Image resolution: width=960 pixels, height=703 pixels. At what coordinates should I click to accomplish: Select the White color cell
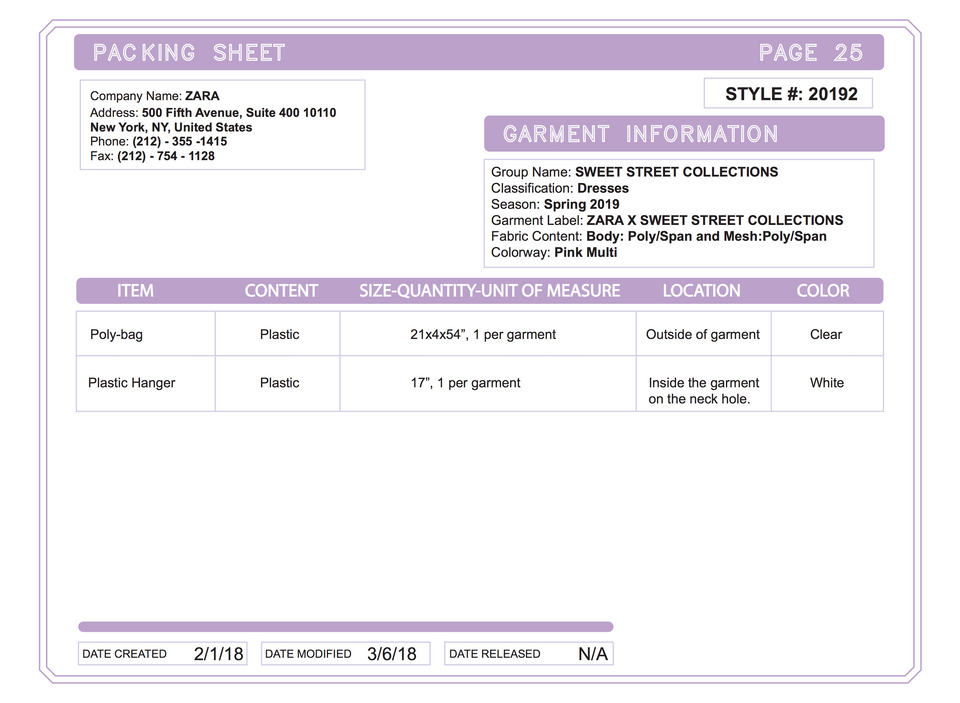[x=827, y=383]
